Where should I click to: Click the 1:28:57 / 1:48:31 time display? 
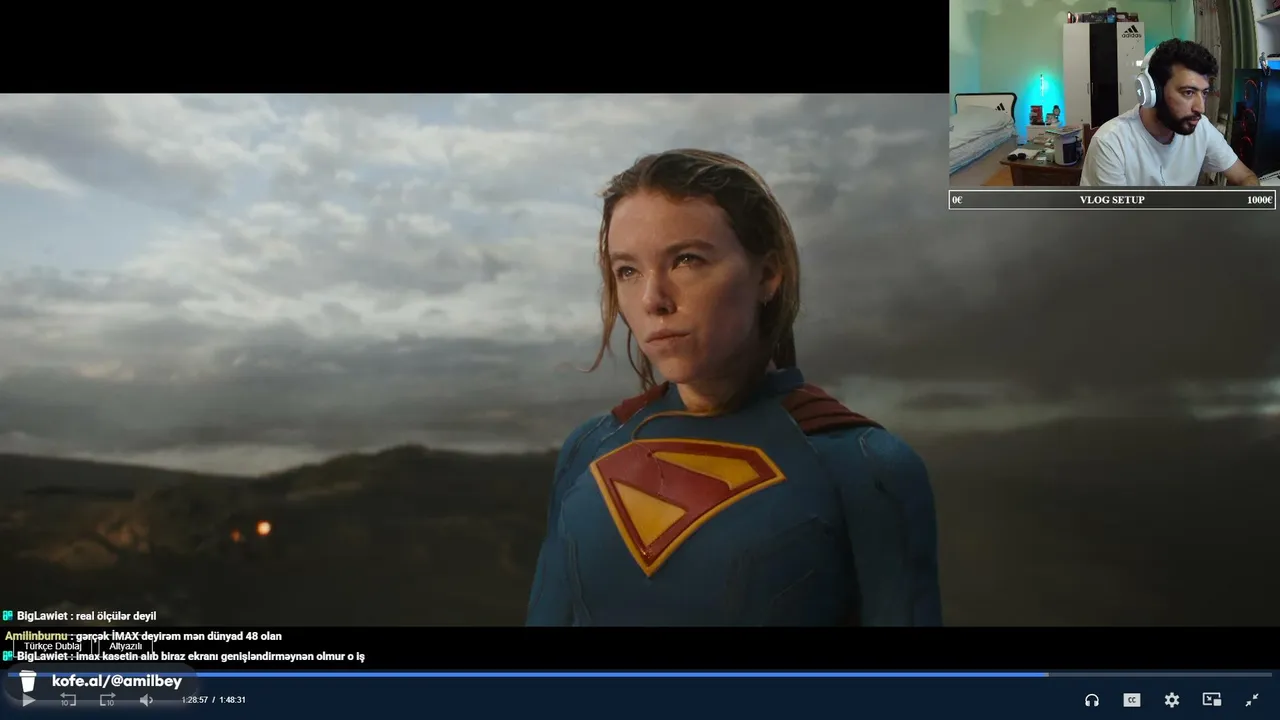click(x=214, y=700)
